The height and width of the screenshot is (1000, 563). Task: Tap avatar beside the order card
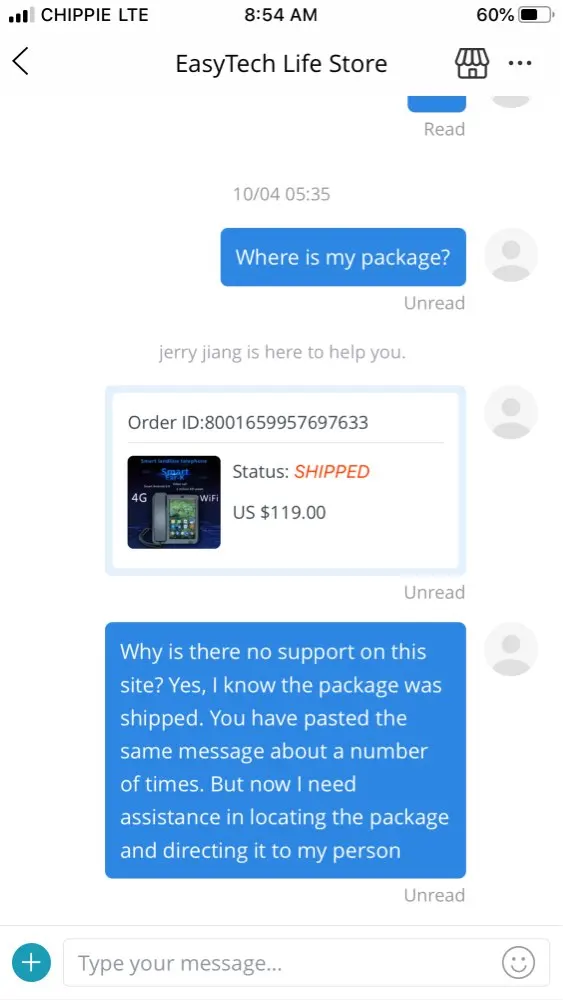point(511,412)
